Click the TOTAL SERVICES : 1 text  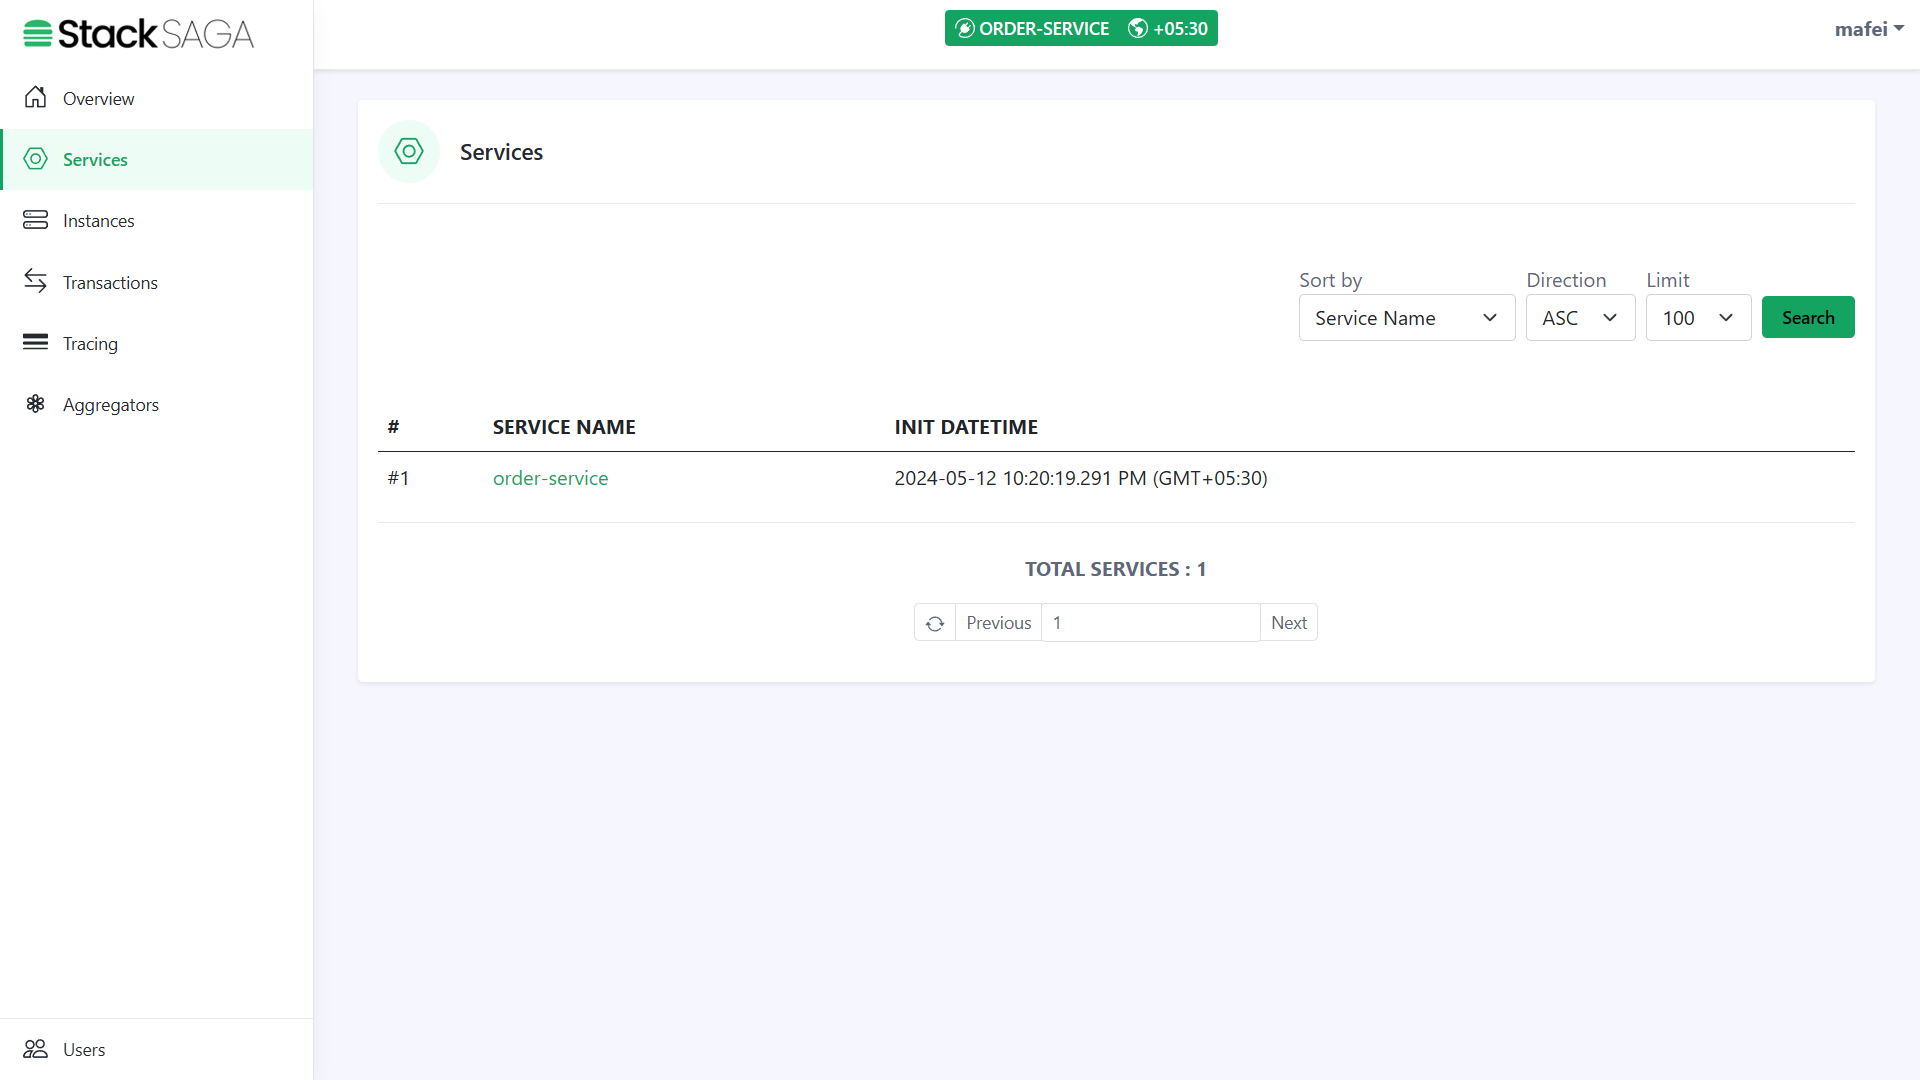pyautogui.click(x=1116, y=569)
